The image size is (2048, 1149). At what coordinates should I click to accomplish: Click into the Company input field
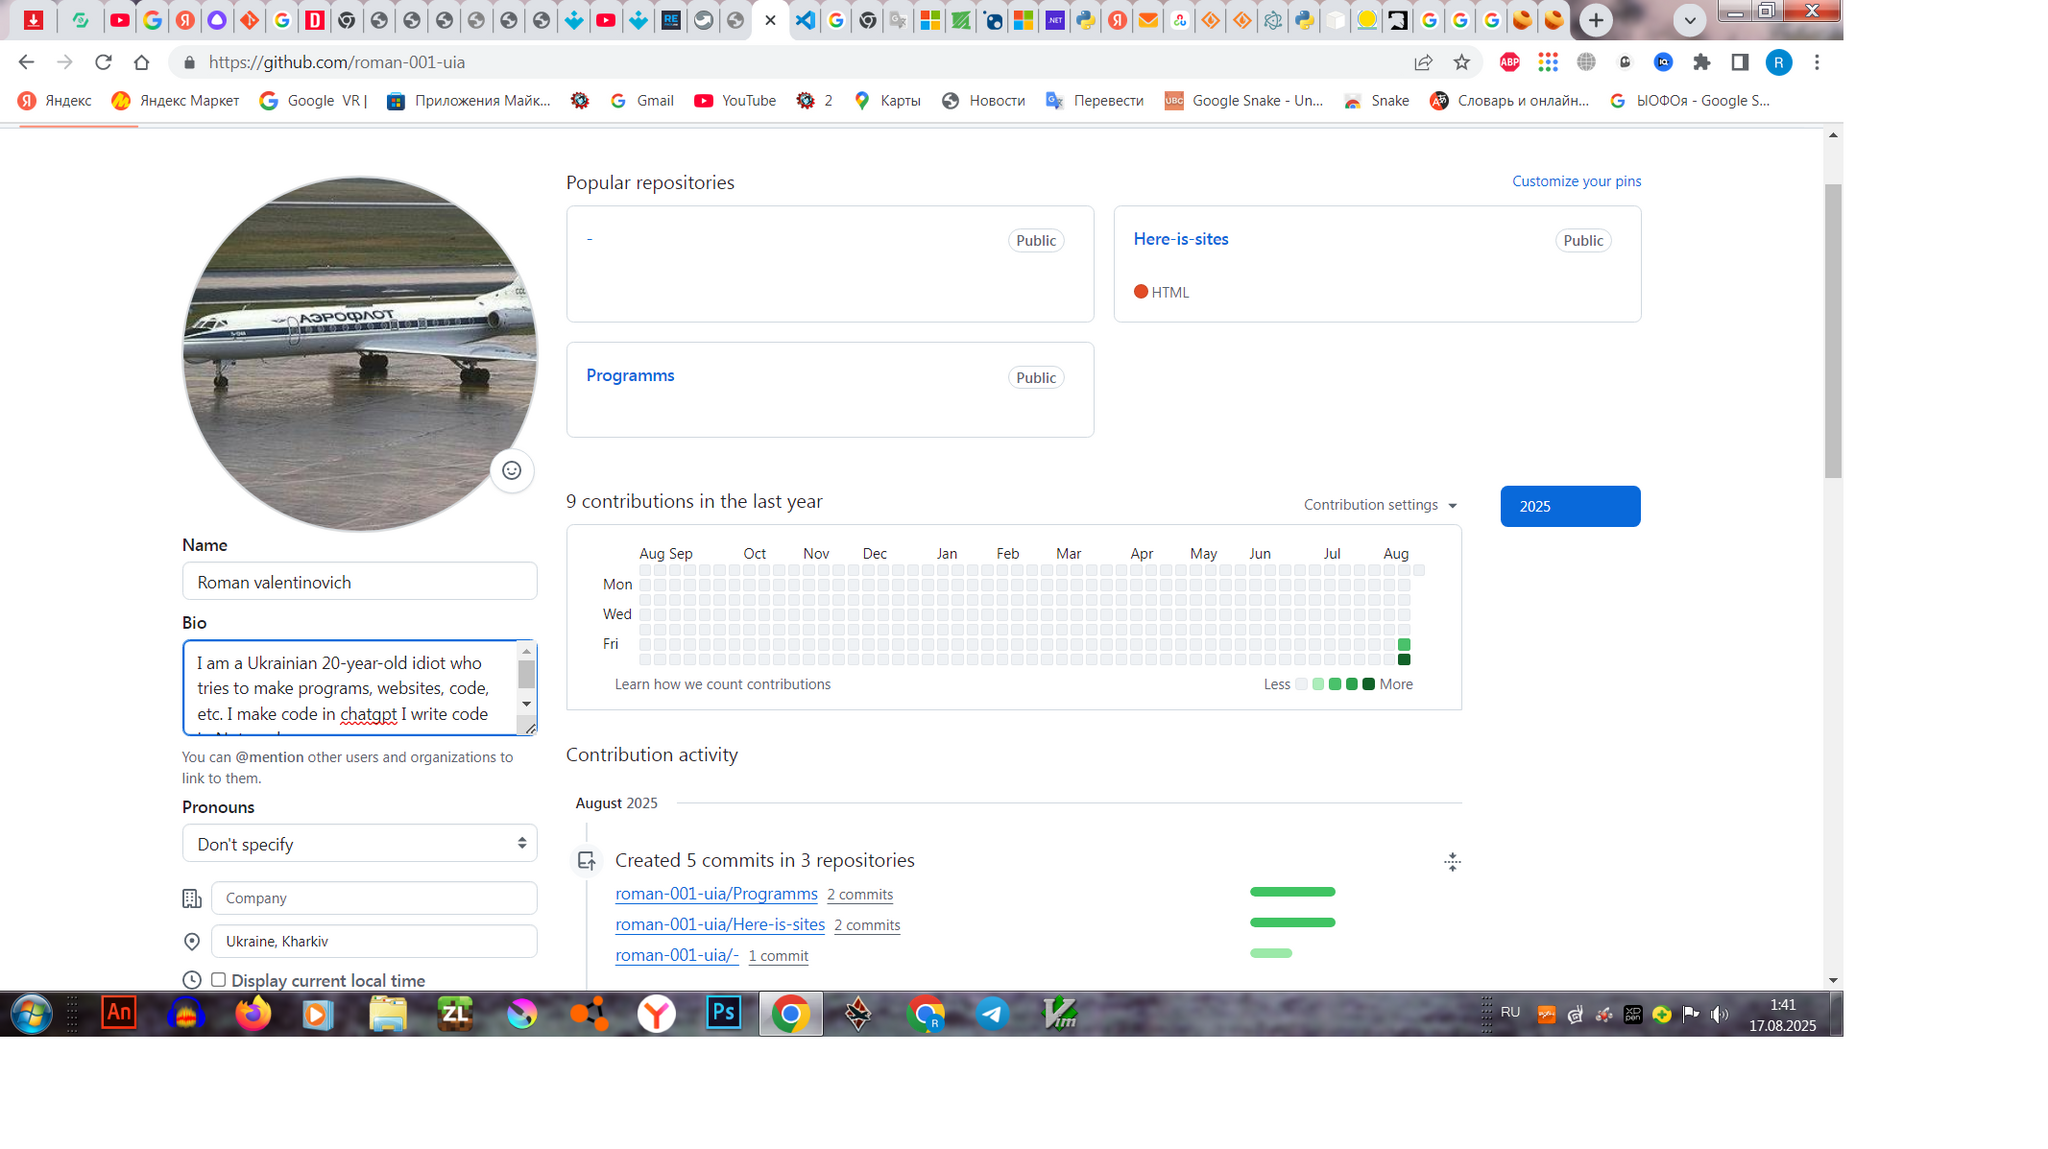[373, 898]
